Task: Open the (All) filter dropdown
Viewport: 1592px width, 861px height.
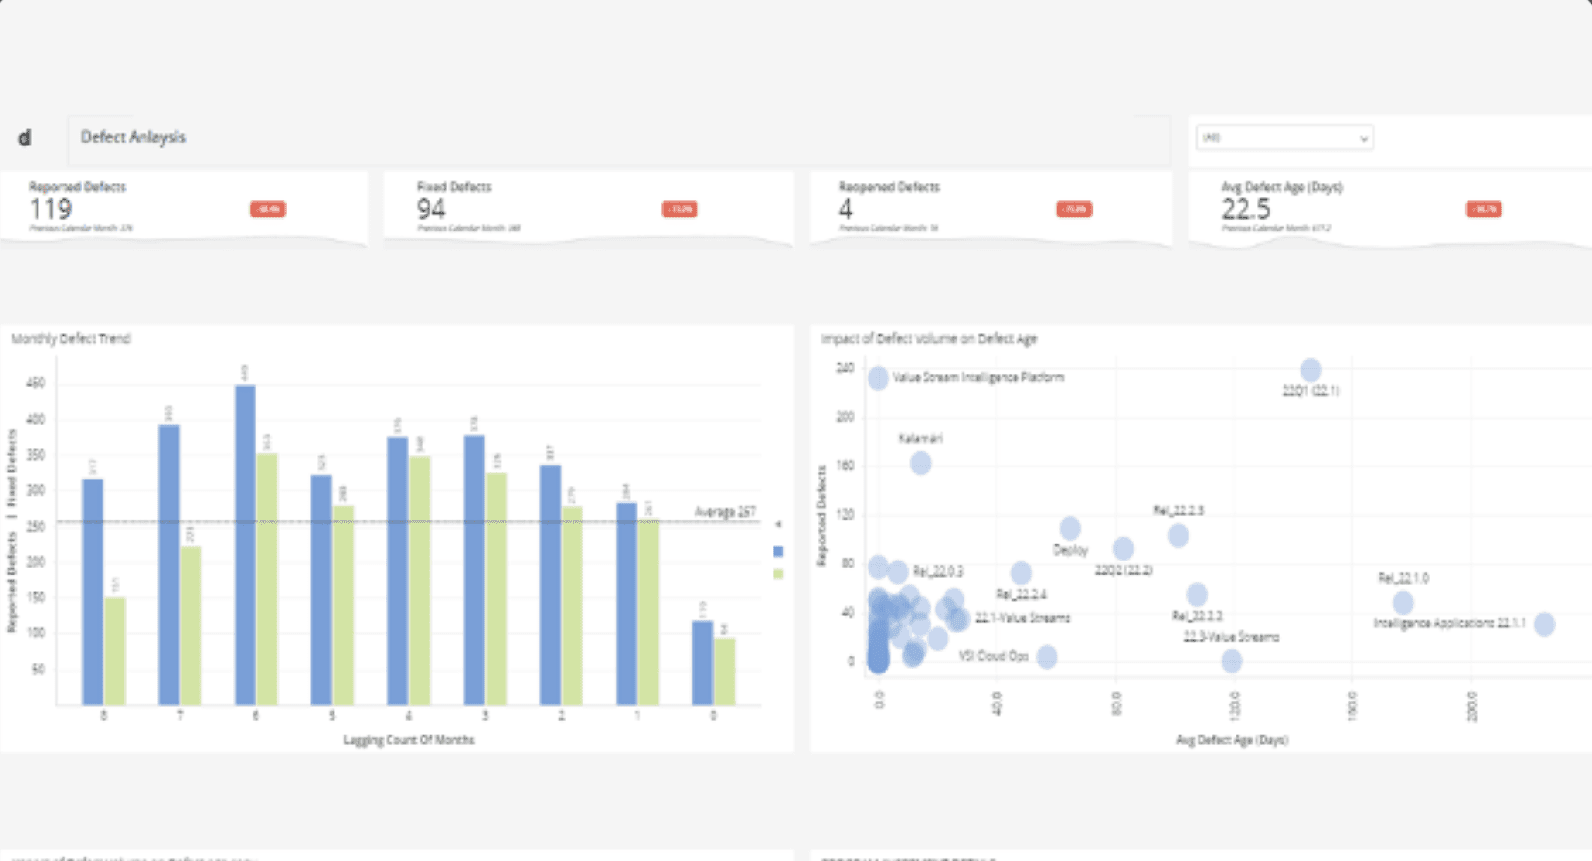Action: tap(1285, 138)
